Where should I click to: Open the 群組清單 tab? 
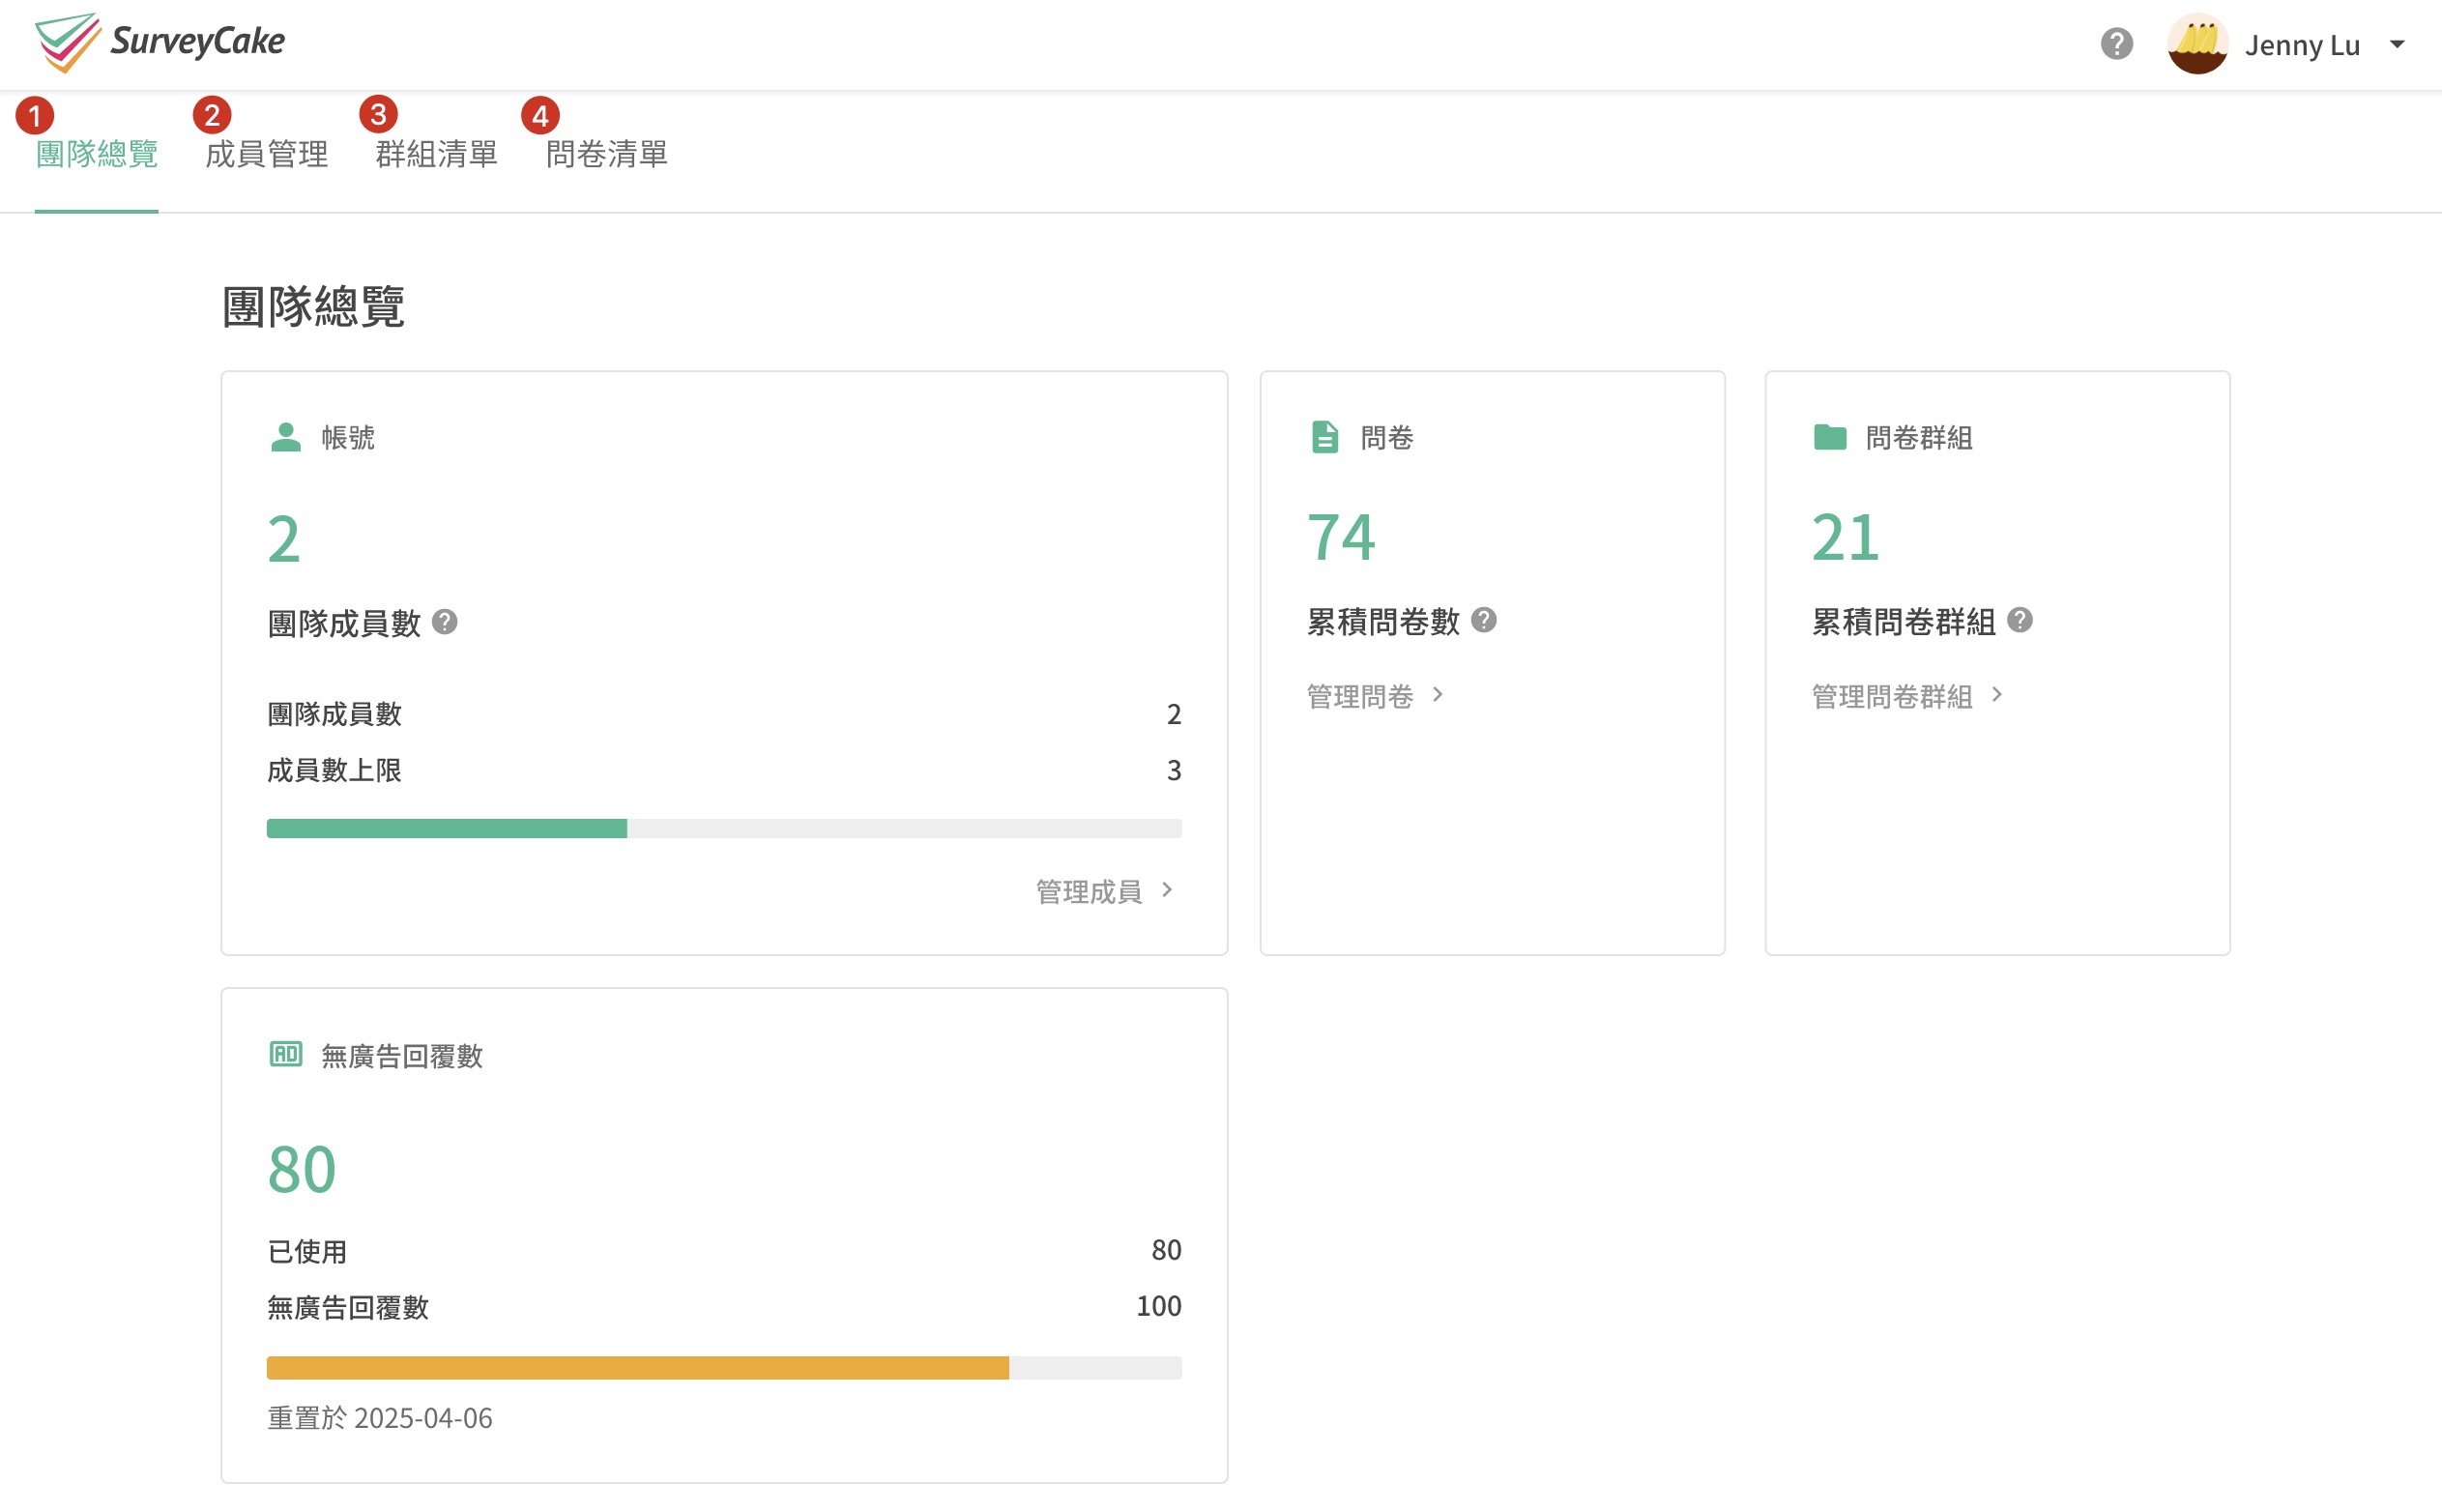pos(436,154)
